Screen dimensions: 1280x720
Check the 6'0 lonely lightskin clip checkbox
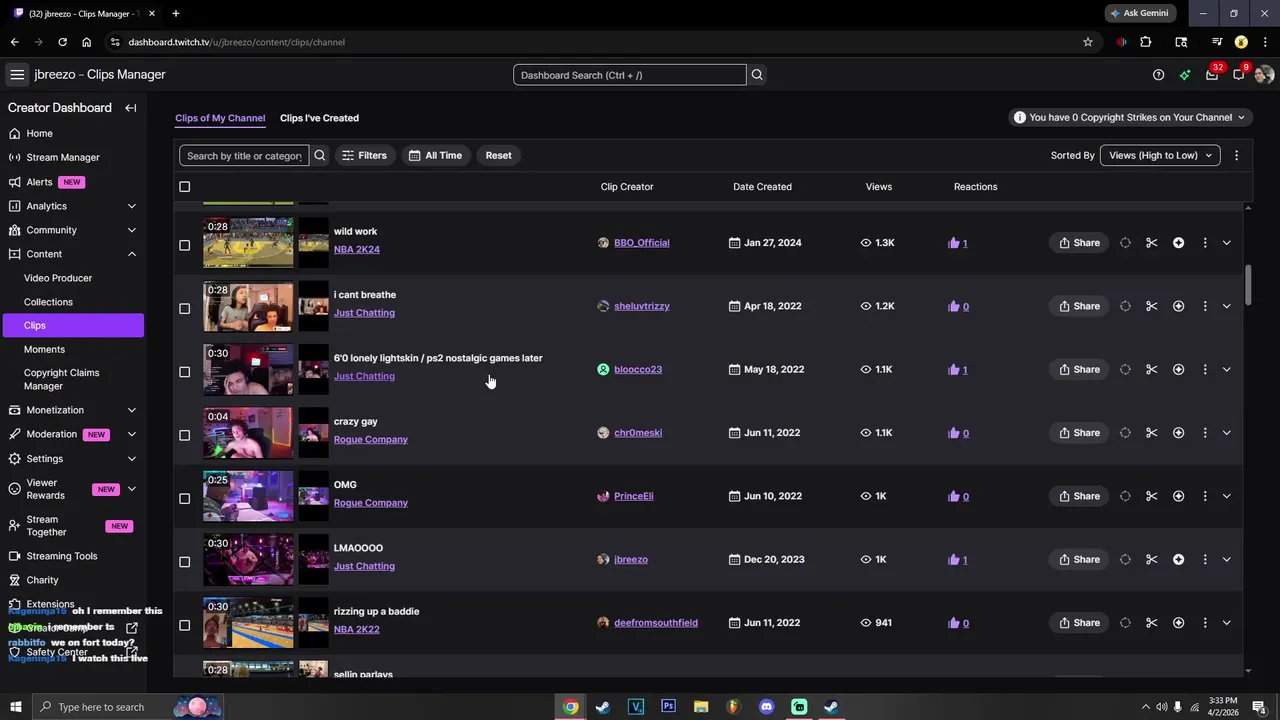click(x=184, y=372)
